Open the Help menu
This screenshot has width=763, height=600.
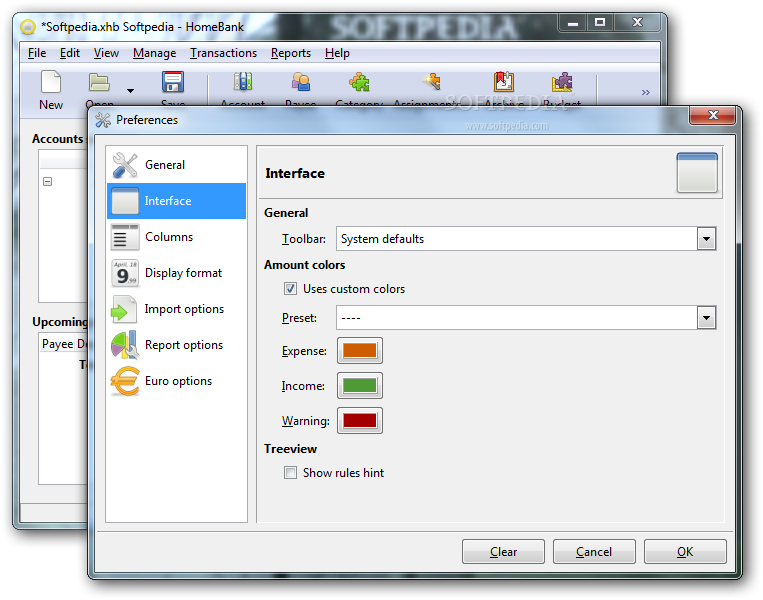pos(337,53)
